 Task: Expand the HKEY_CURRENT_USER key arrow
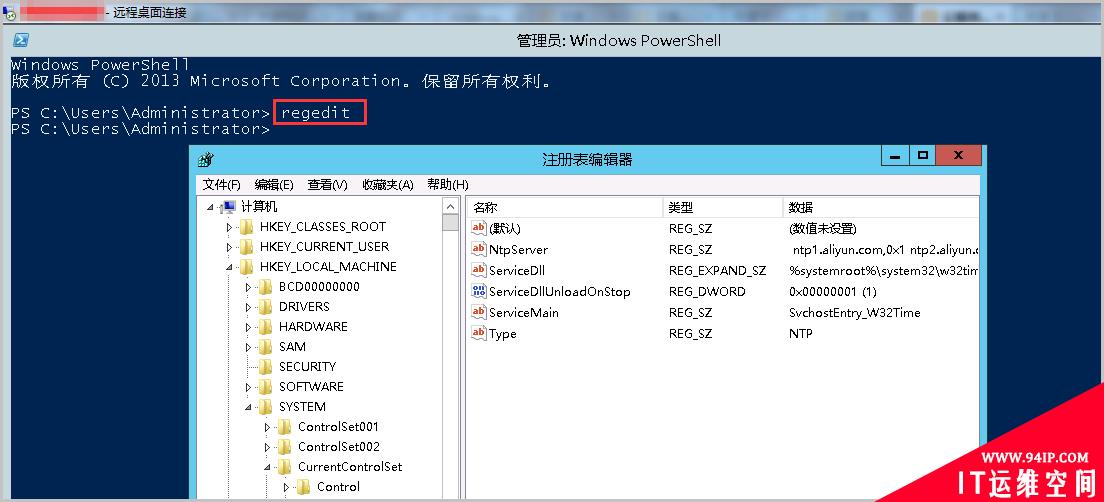(x=229, y=247)
